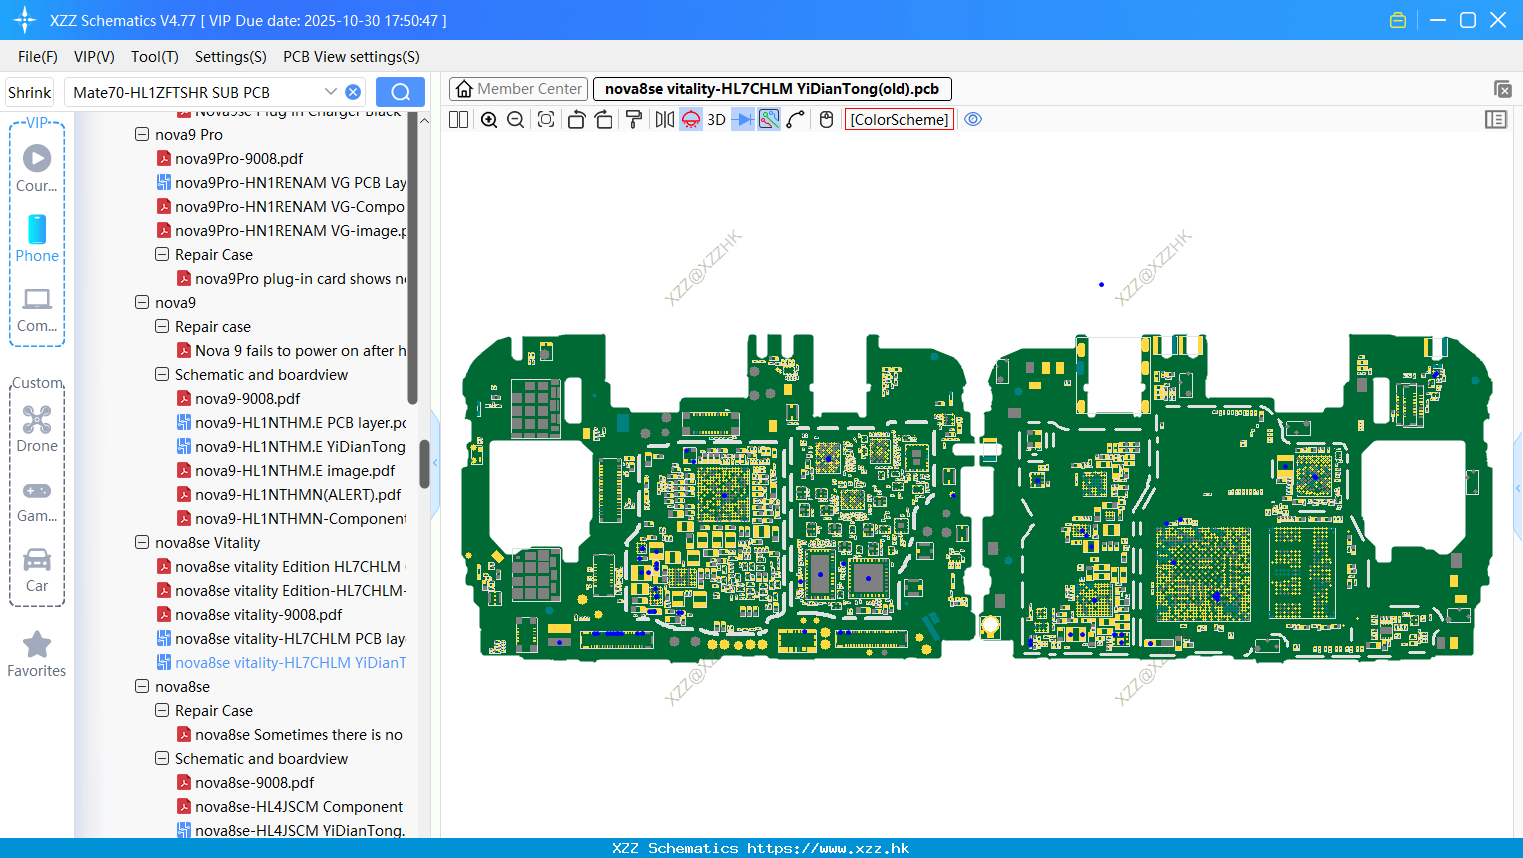Viewport: 1523px width, 858px height.
Task: Click the blue search button
Action: (400, 92)
